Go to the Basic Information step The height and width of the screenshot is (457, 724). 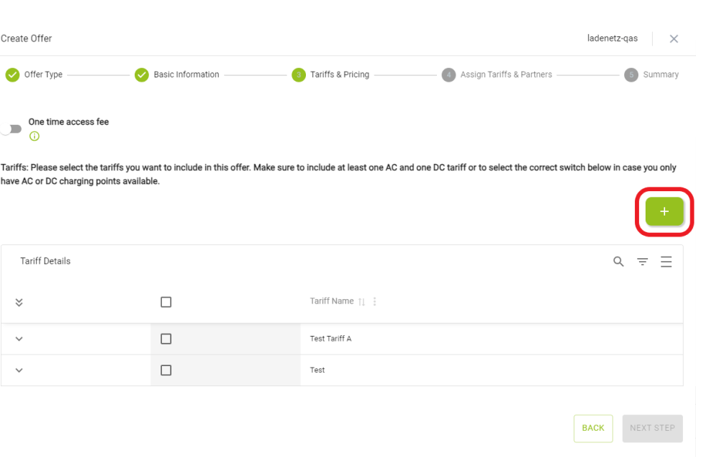[x=177, y=74]
